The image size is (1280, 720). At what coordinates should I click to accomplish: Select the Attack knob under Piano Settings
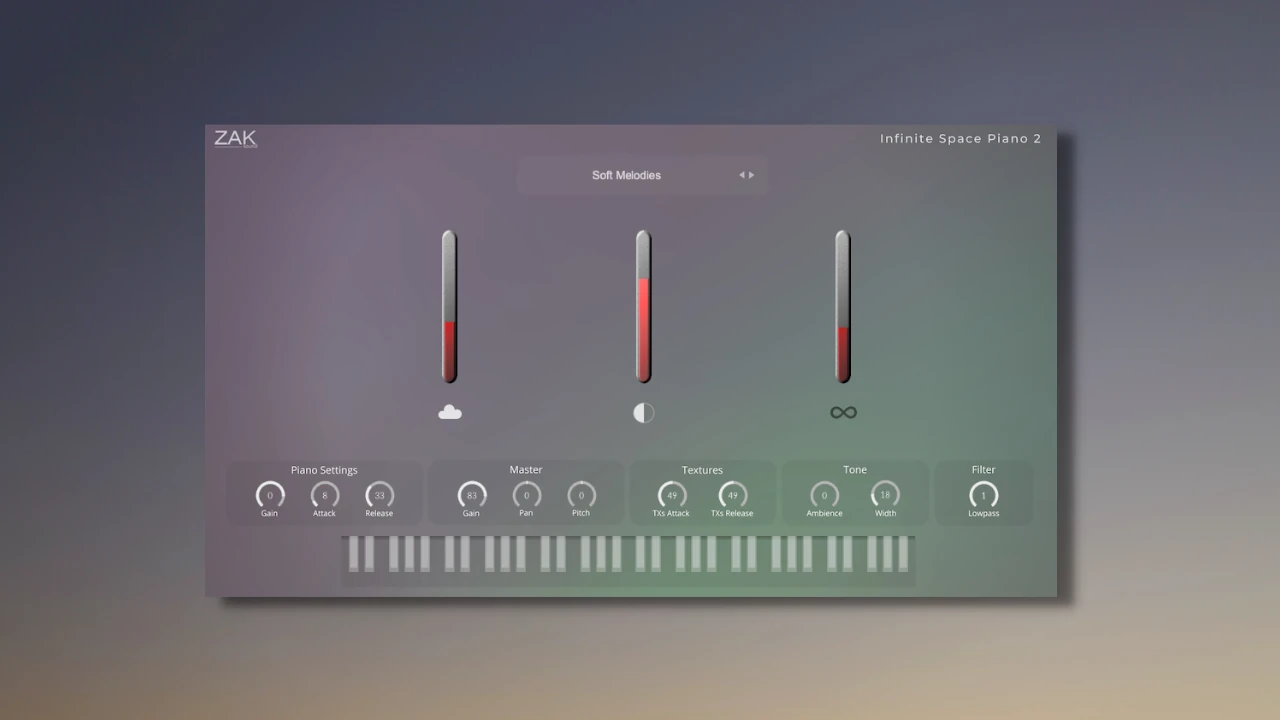pos(324,495)
